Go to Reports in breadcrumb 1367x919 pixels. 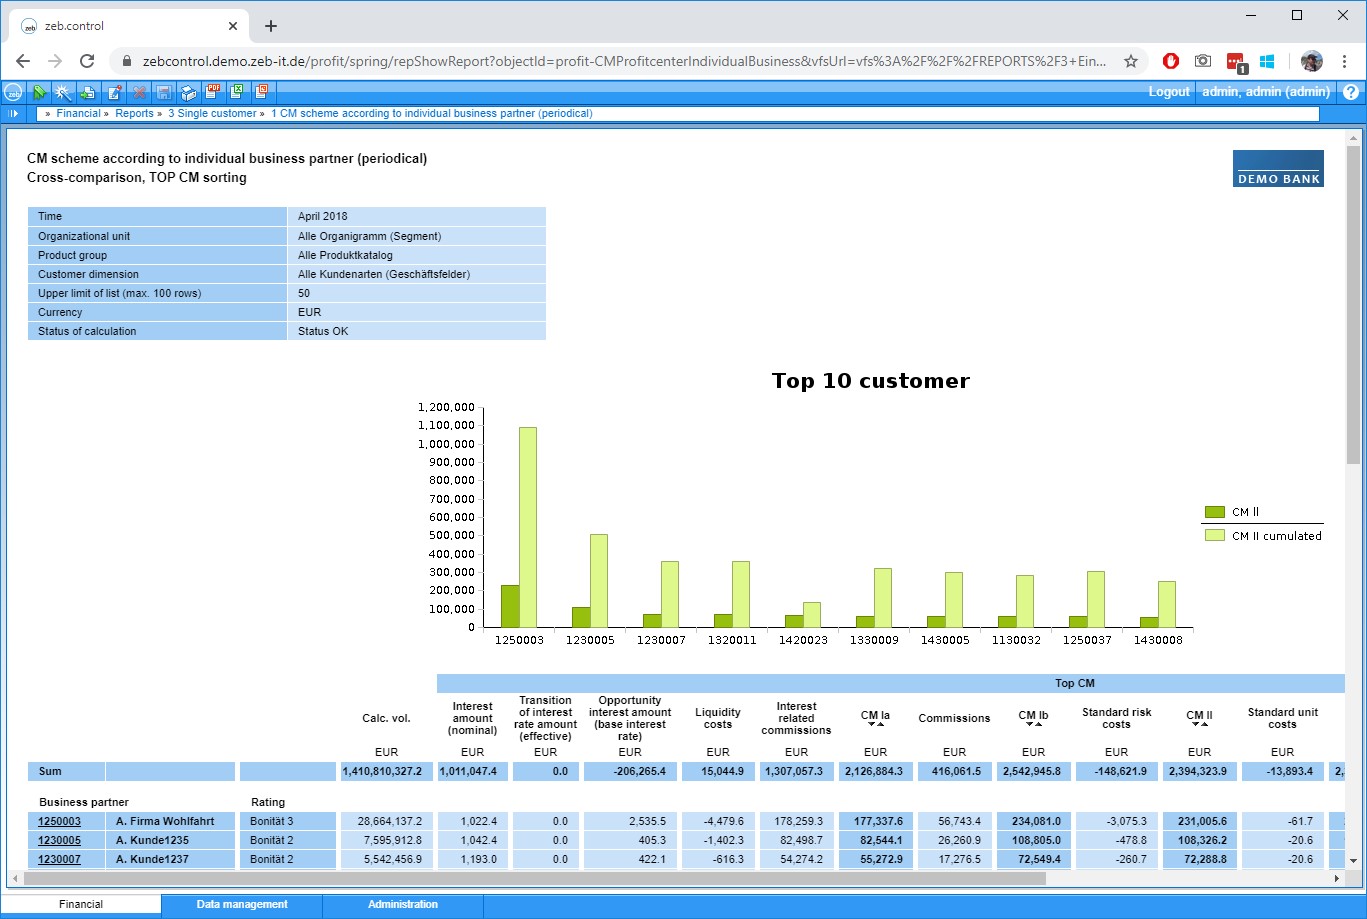[x=134, y=114]
